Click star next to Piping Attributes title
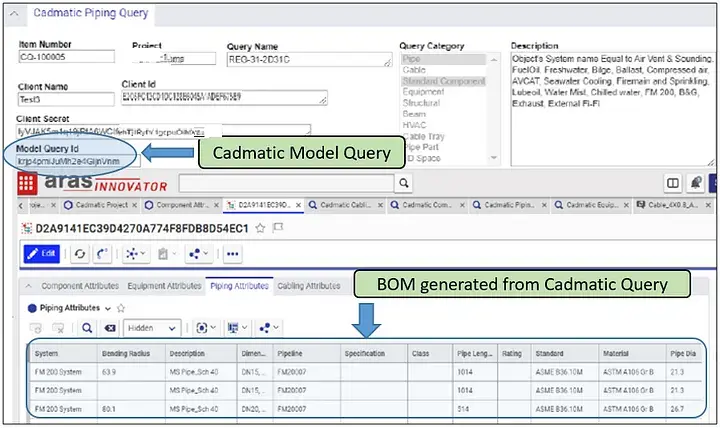 (121, 308)
